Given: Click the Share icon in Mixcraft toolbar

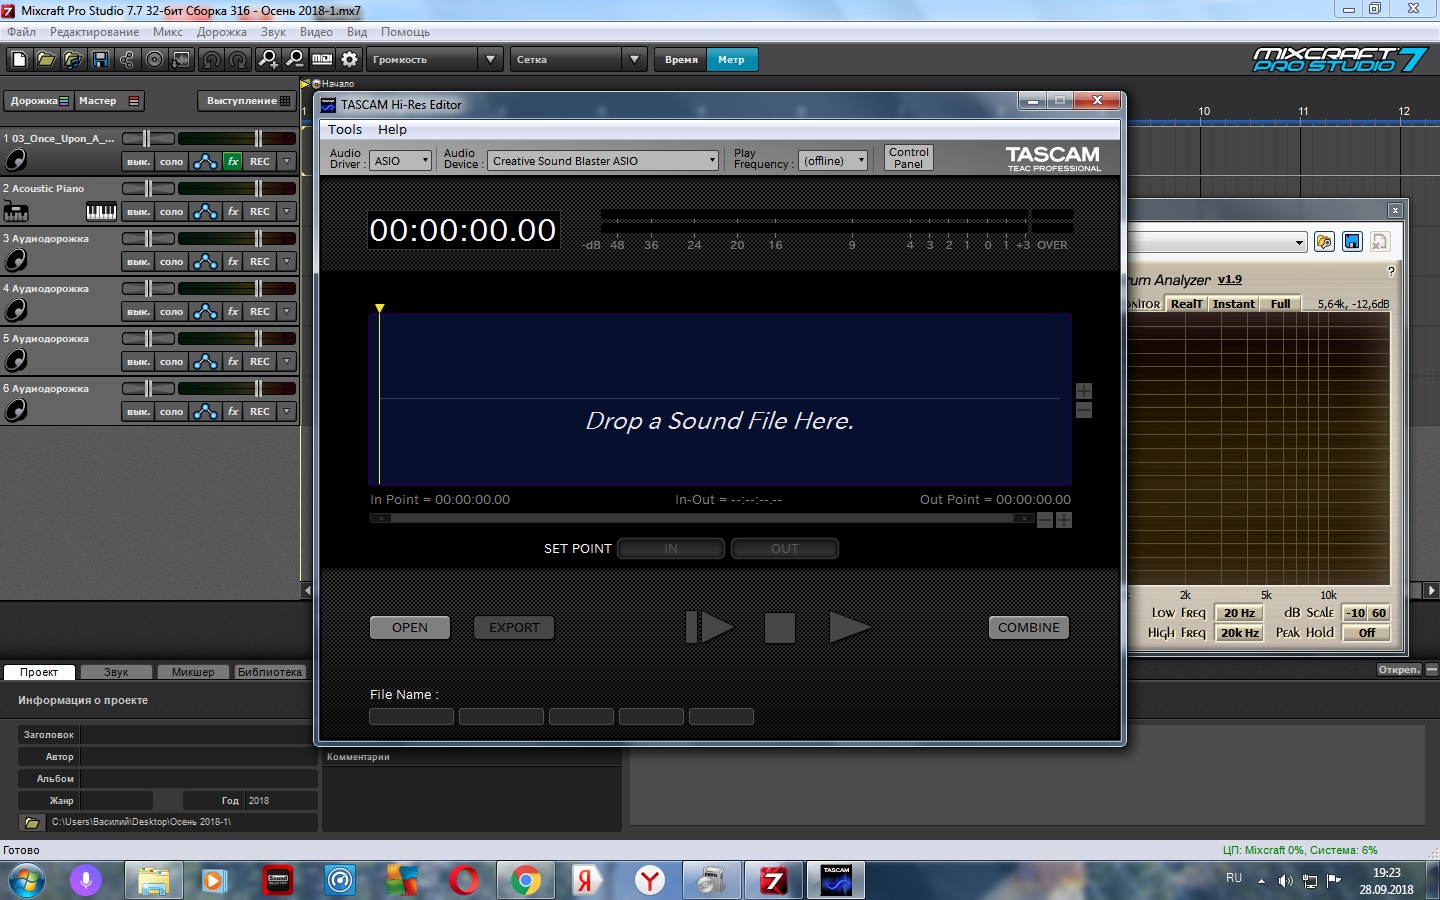Looking at the screenshot, I should click(127, 60).
